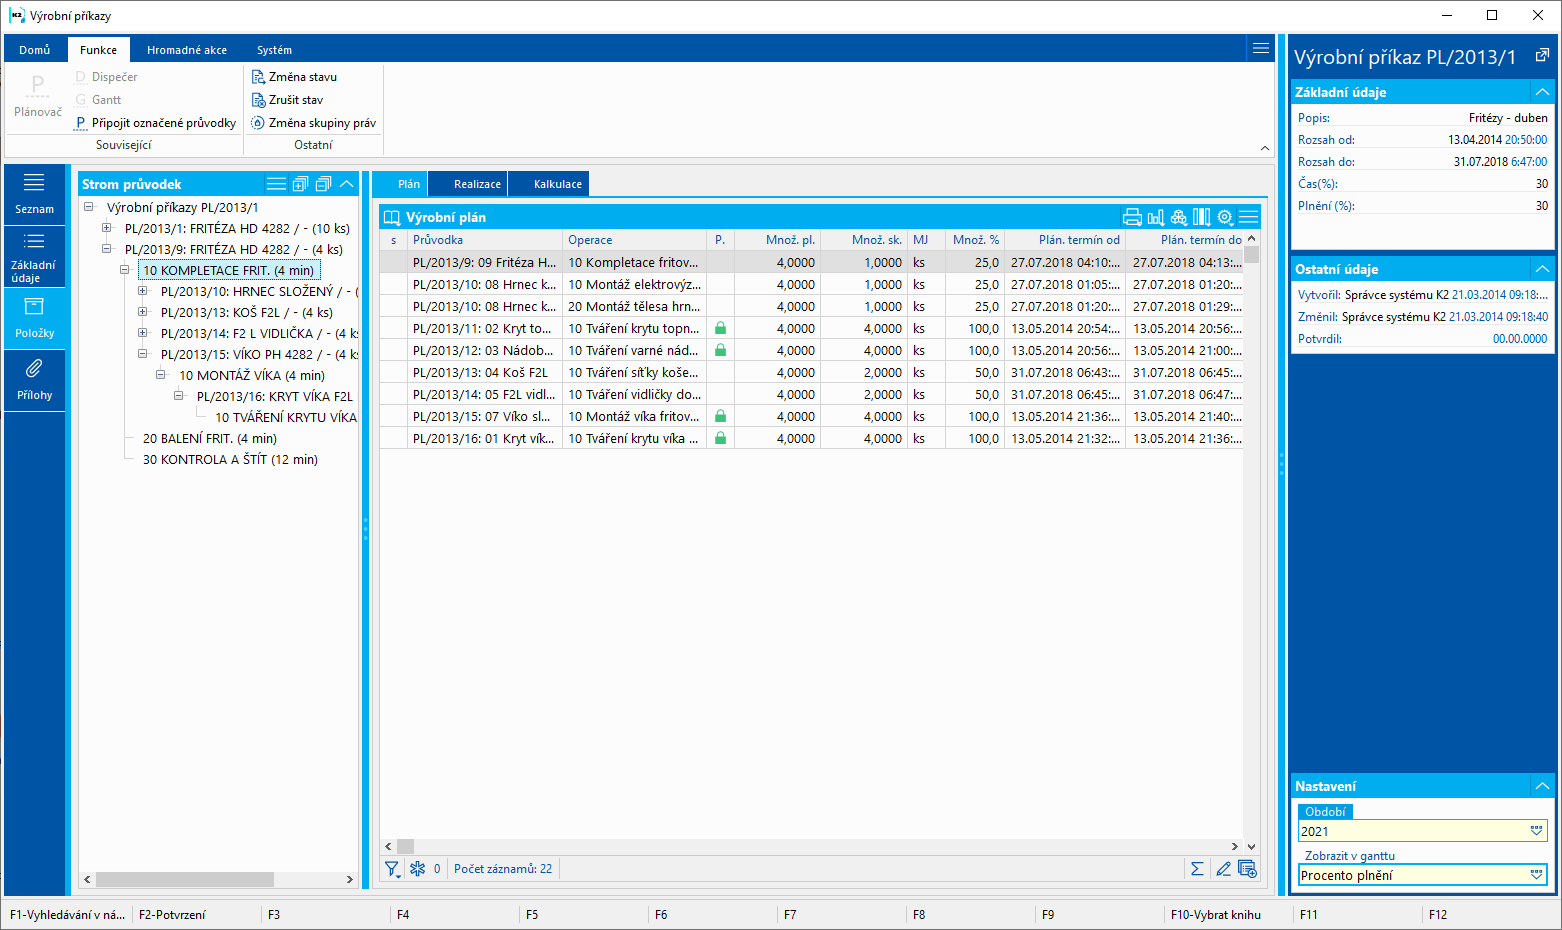Open the Plánovač tool
The width and height of the screenshot is (1562, 930).
pos(38,98)
